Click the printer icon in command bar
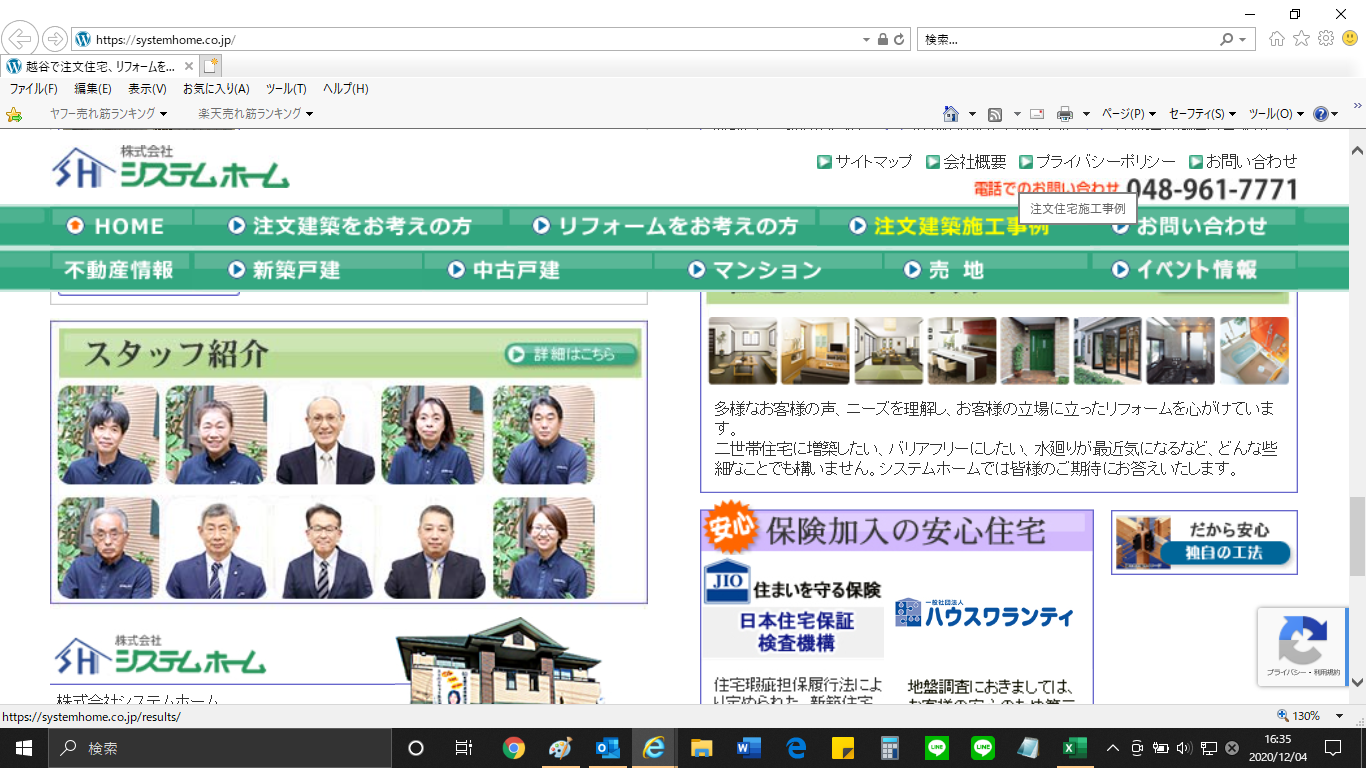Viewport: 1366px width, 770px height. pos(1065,114)
